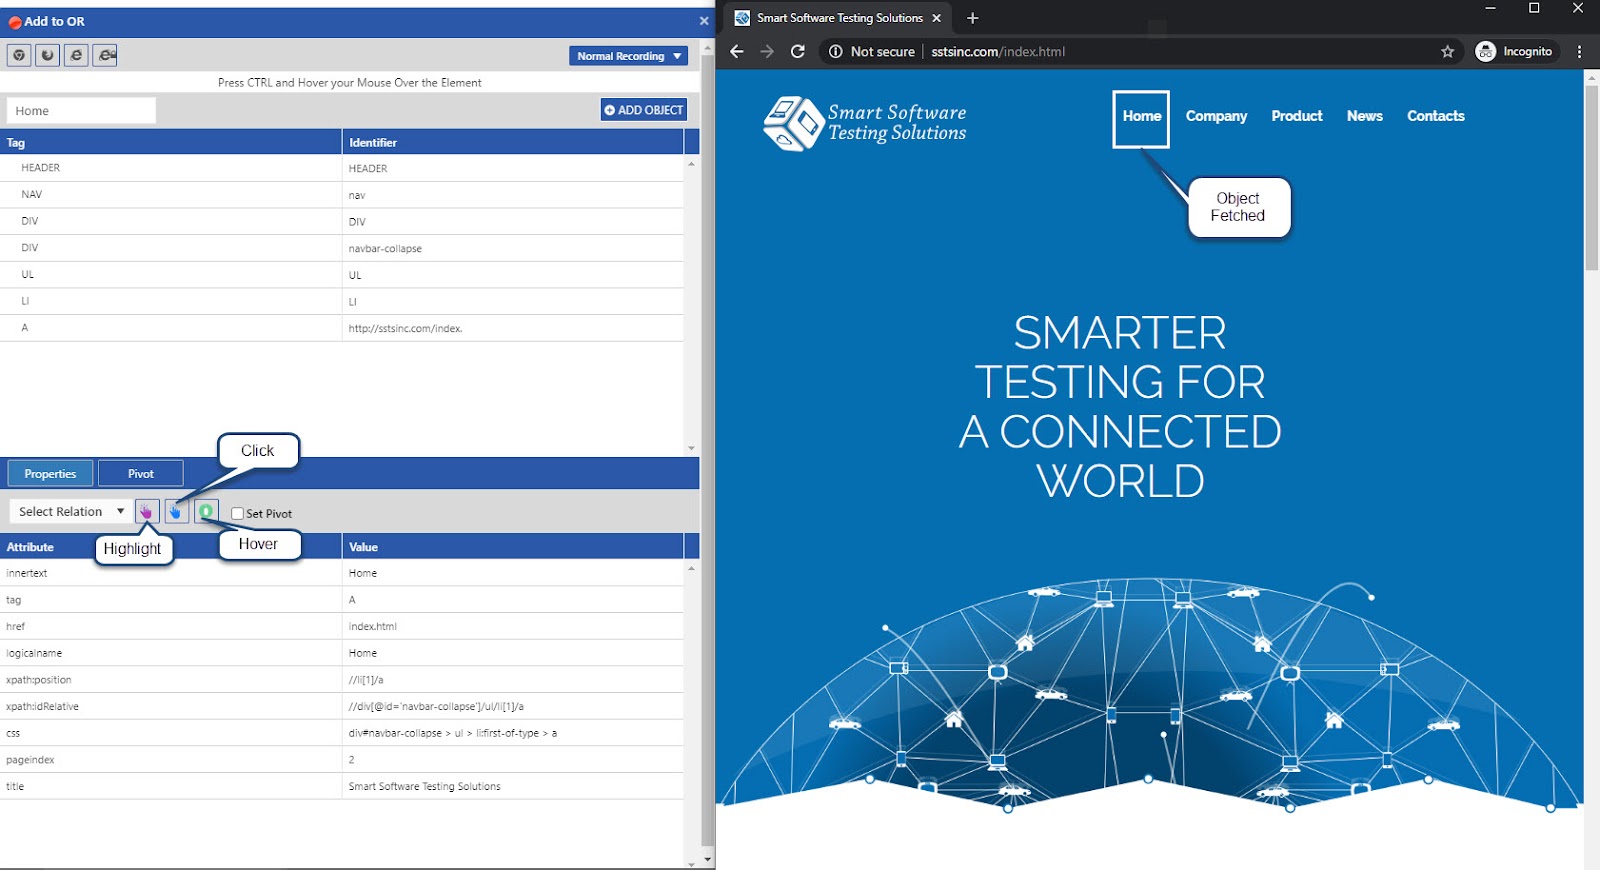Open the News menu on website
The image size is (1600, 870).
point(1364,116)
